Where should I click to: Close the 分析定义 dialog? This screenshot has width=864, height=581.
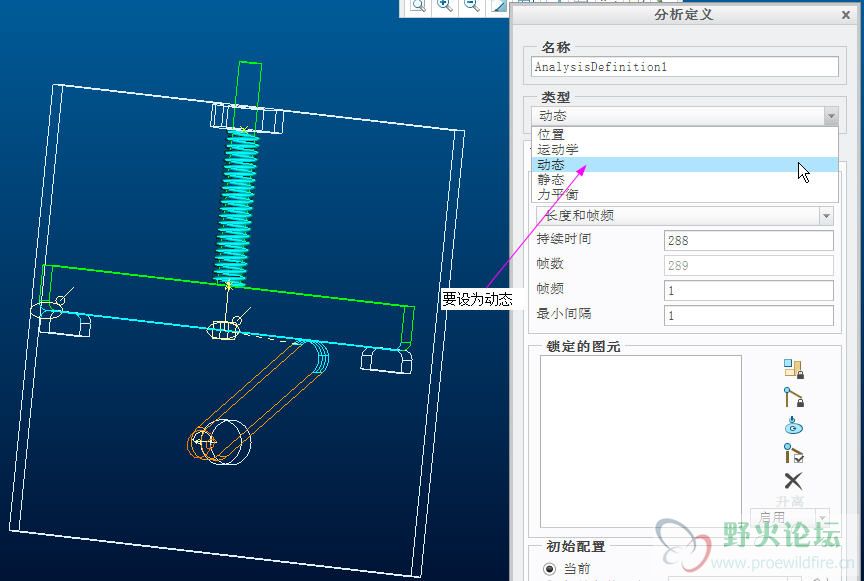(846, 15)
